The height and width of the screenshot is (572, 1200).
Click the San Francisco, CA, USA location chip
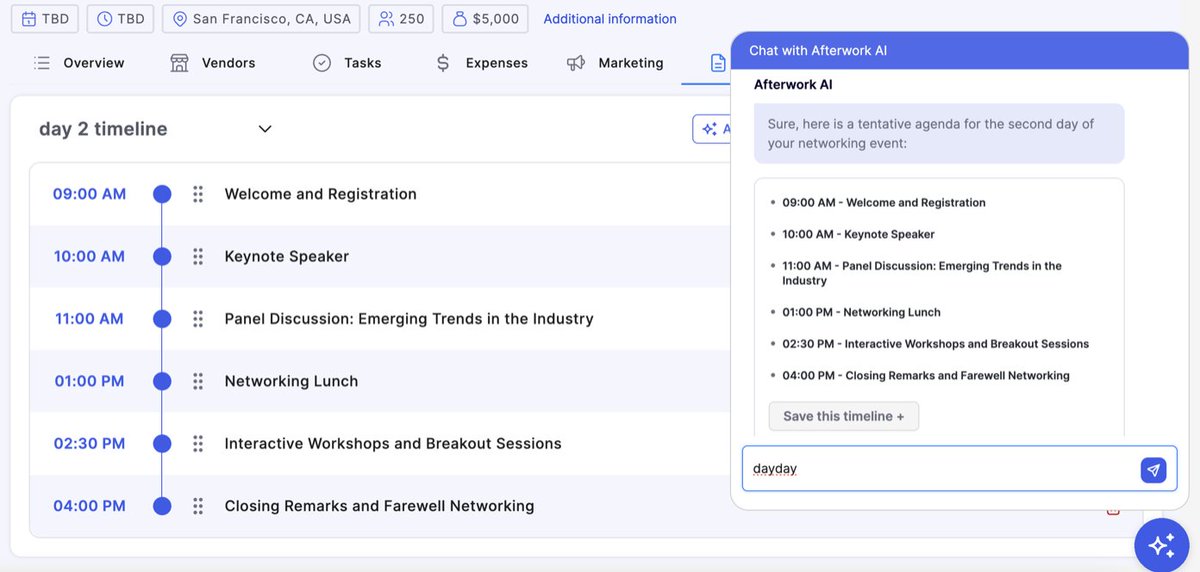[261, 19]
